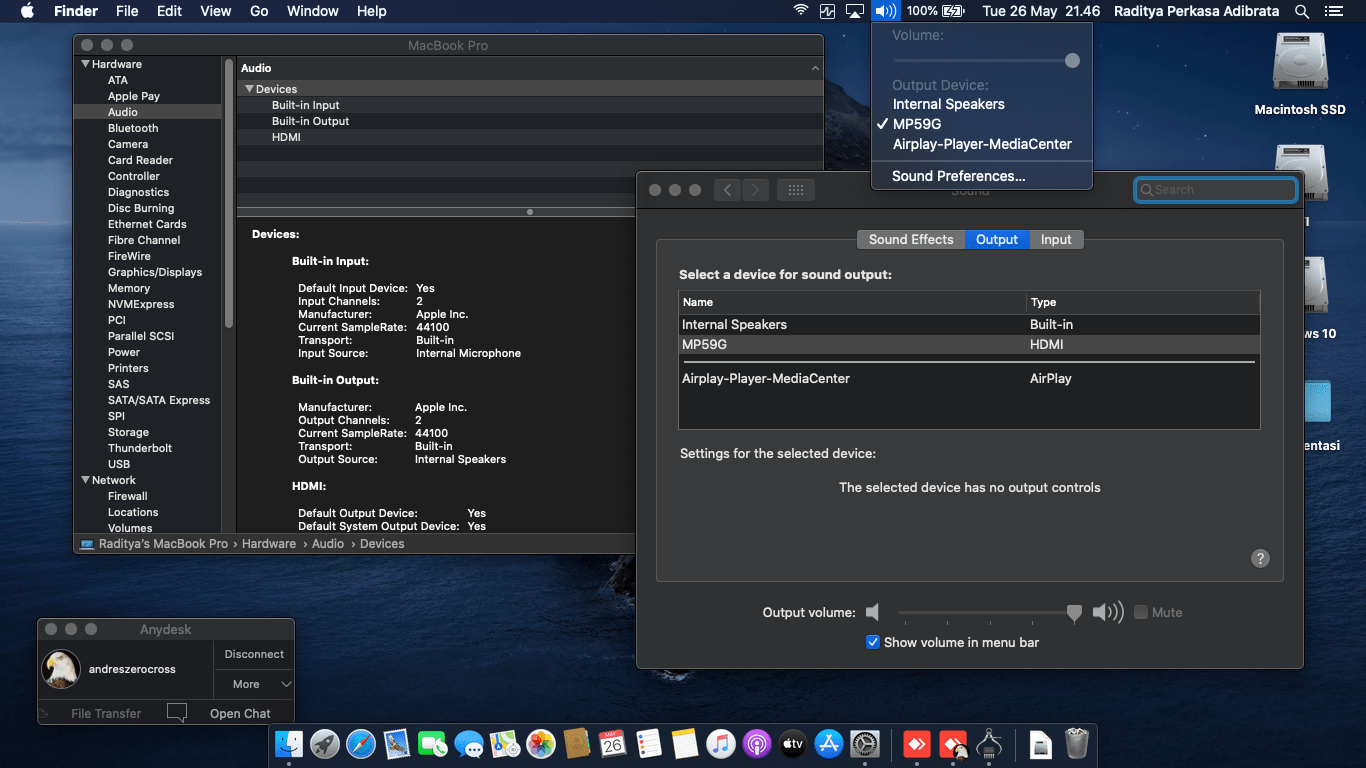The image size is (1366, 768).
Task: Open the Window menu
Action: pos(313,11)
